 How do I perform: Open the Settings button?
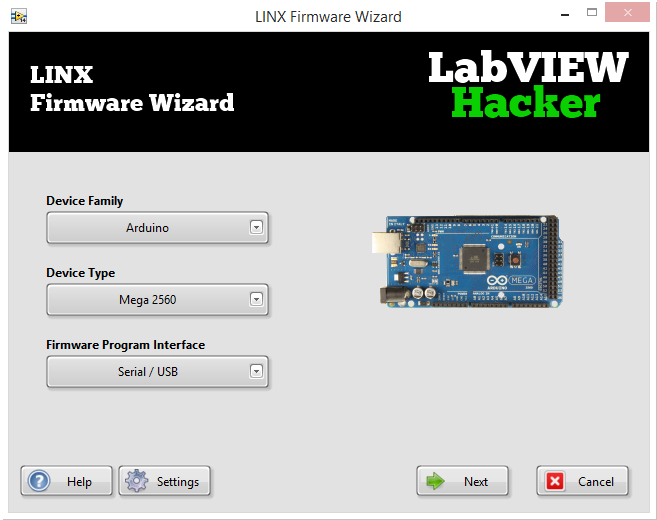(x=164, y=481)
